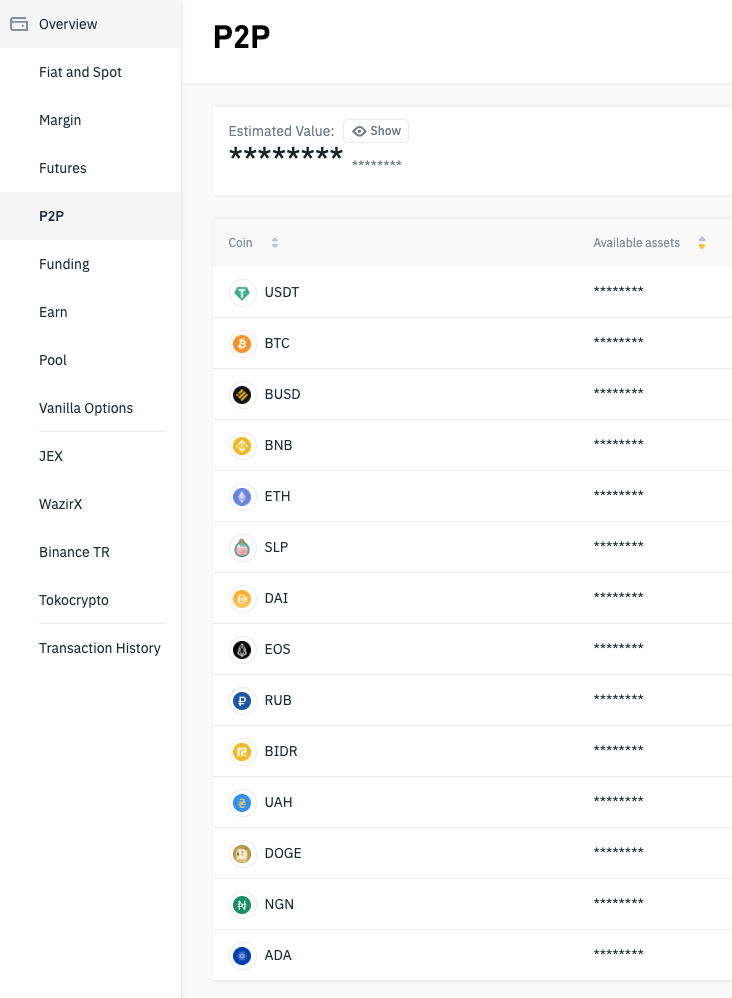Select the BUSD coin name
The image size is (732, 998).
tap(283, 394)
